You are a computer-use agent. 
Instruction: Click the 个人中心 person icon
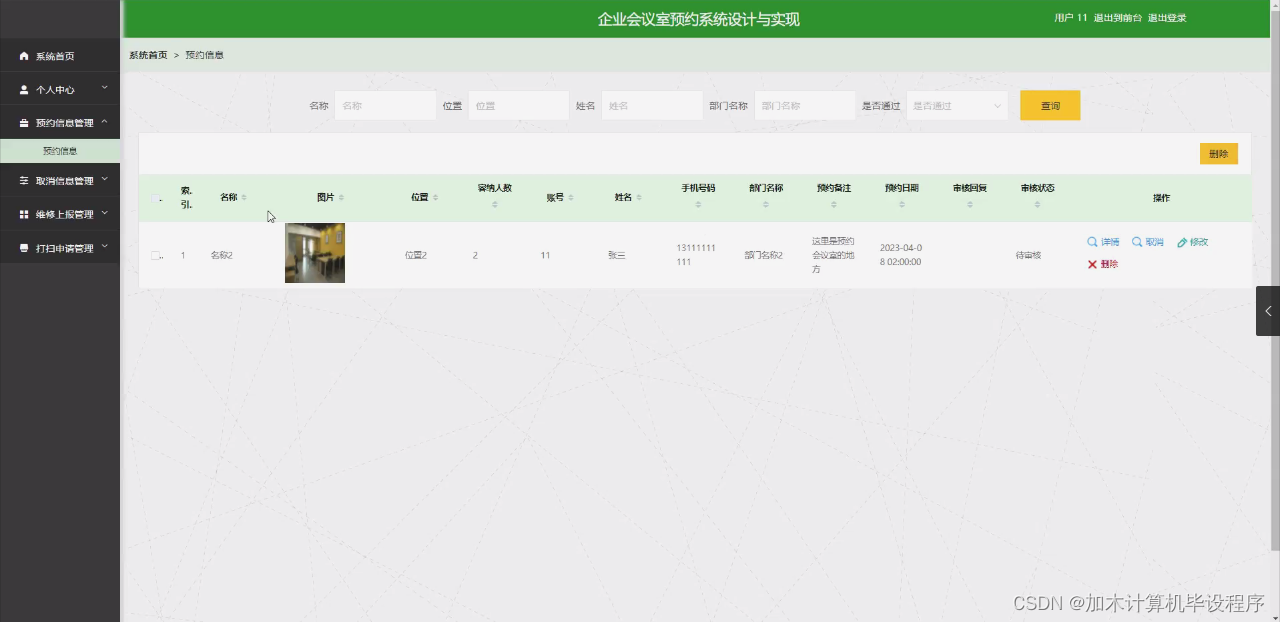click(x=22, y=88)
